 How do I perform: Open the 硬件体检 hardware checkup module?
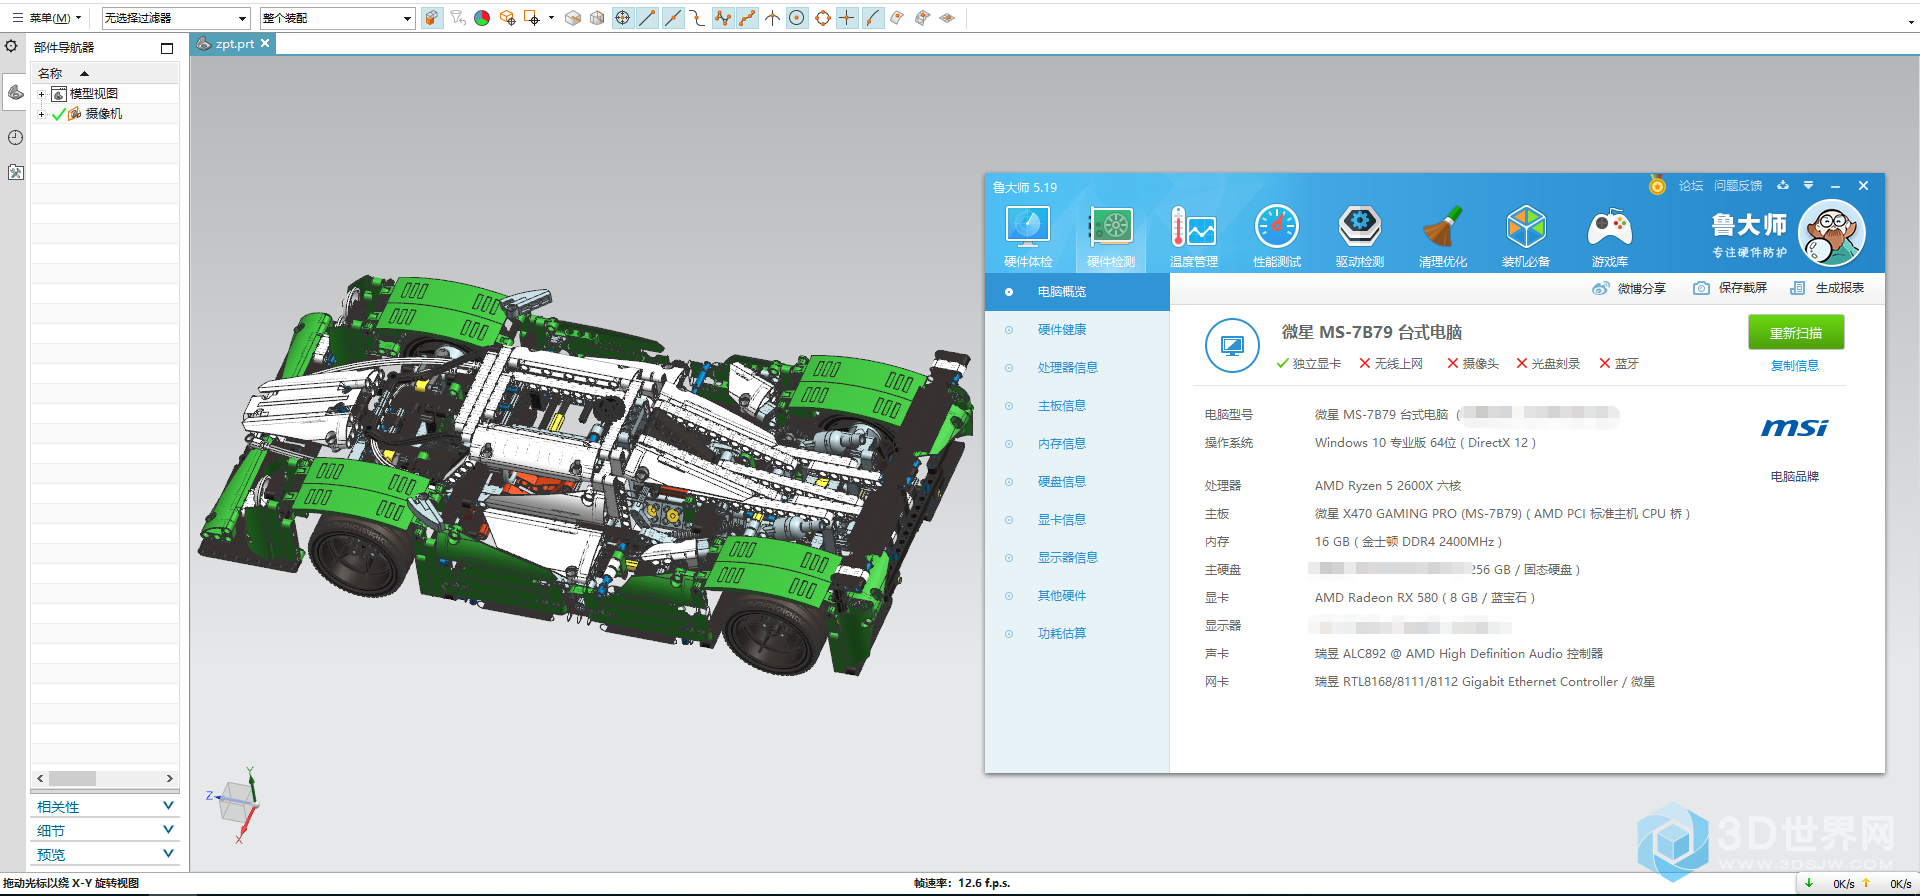click(x=1028, y=236)
